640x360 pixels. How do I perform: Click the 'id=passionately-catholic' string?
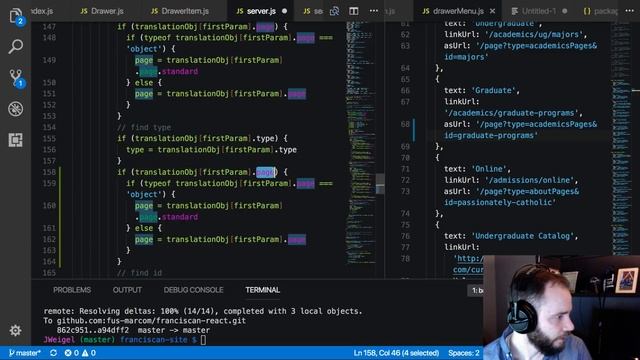pos(500,202)
